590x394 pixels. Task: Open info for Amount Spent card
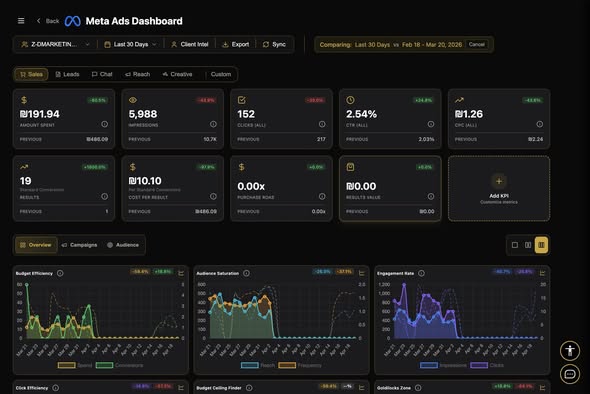click(x=105, y=124)
